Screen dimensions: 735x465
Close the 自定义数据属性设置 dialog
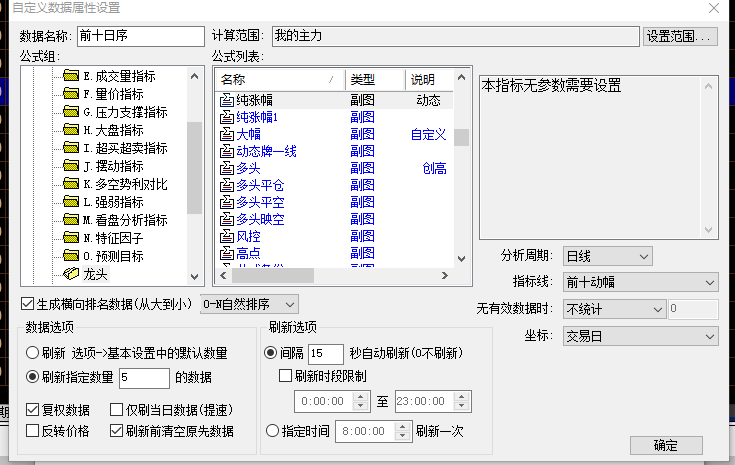(714, 8)
